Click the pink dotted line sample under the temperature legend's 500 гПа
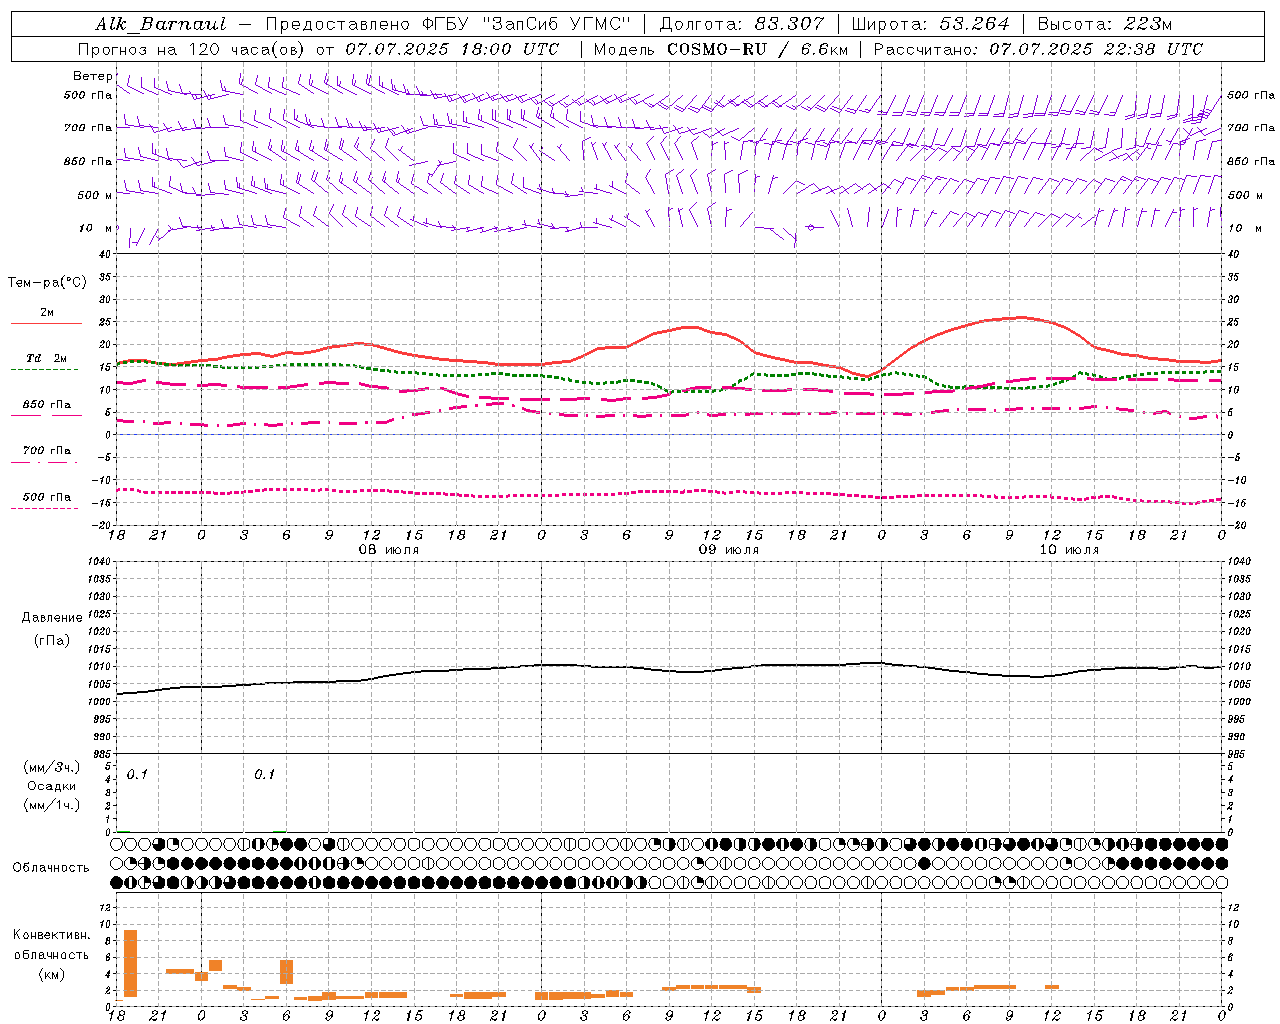This screenshot has height=1024, width=1280. coord(44,509)
